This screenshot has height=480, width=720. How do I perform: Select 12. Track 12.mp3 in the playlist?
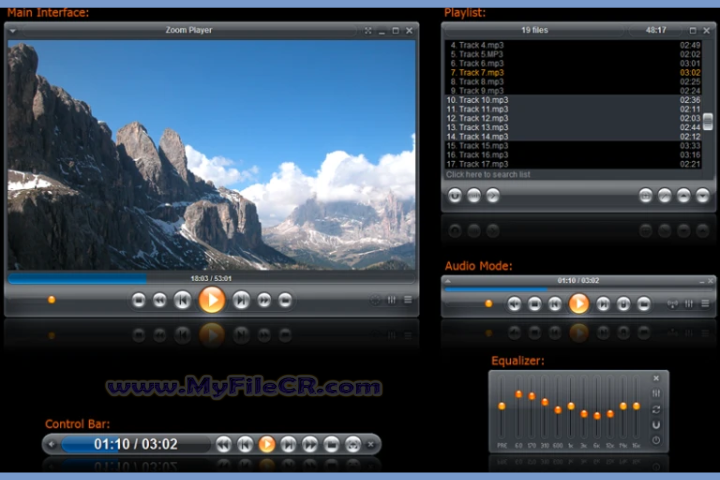(x=573, y=118)
